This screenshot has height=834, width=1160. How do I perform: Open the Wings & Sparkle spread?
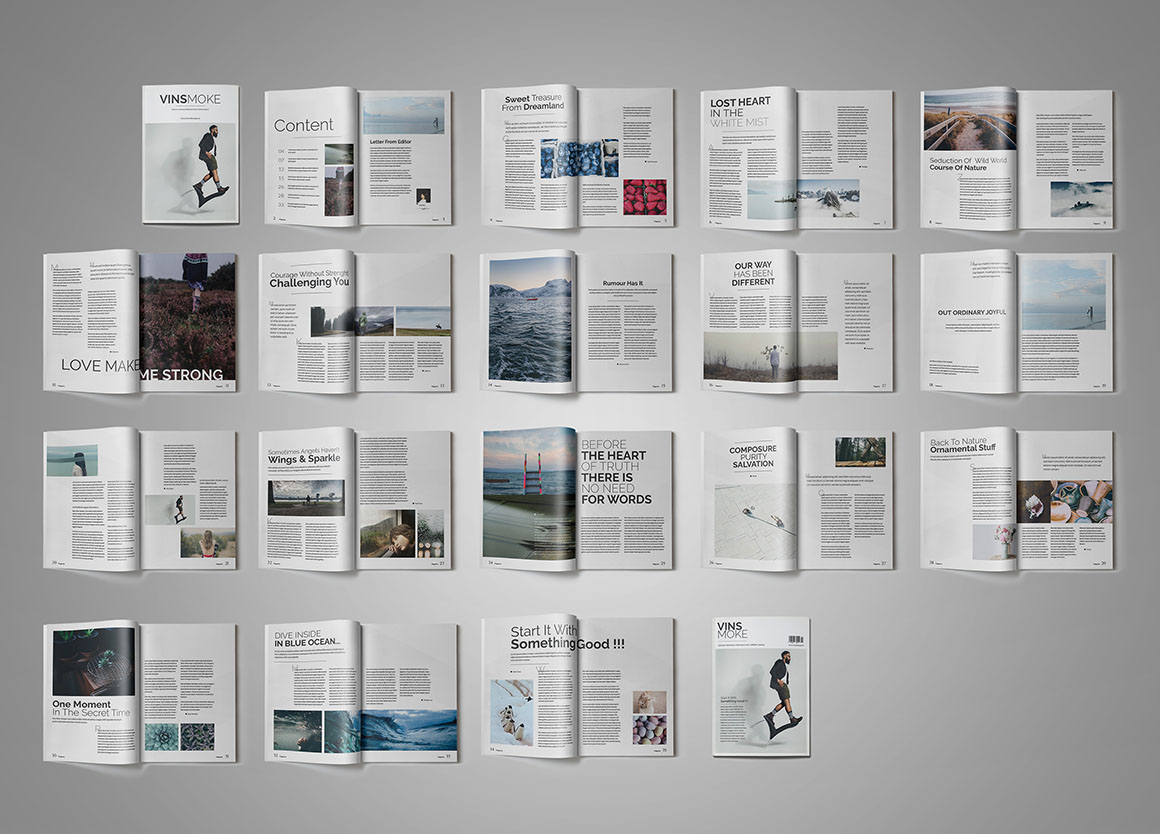355,500
